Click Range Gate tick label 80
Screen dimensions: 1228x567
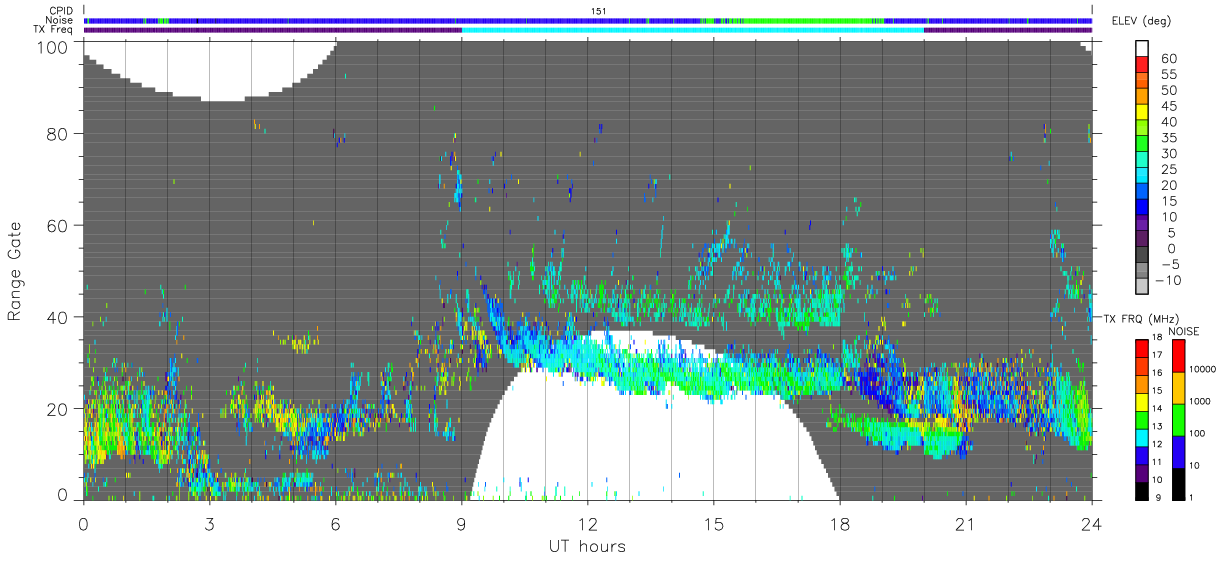coord(59,134)
